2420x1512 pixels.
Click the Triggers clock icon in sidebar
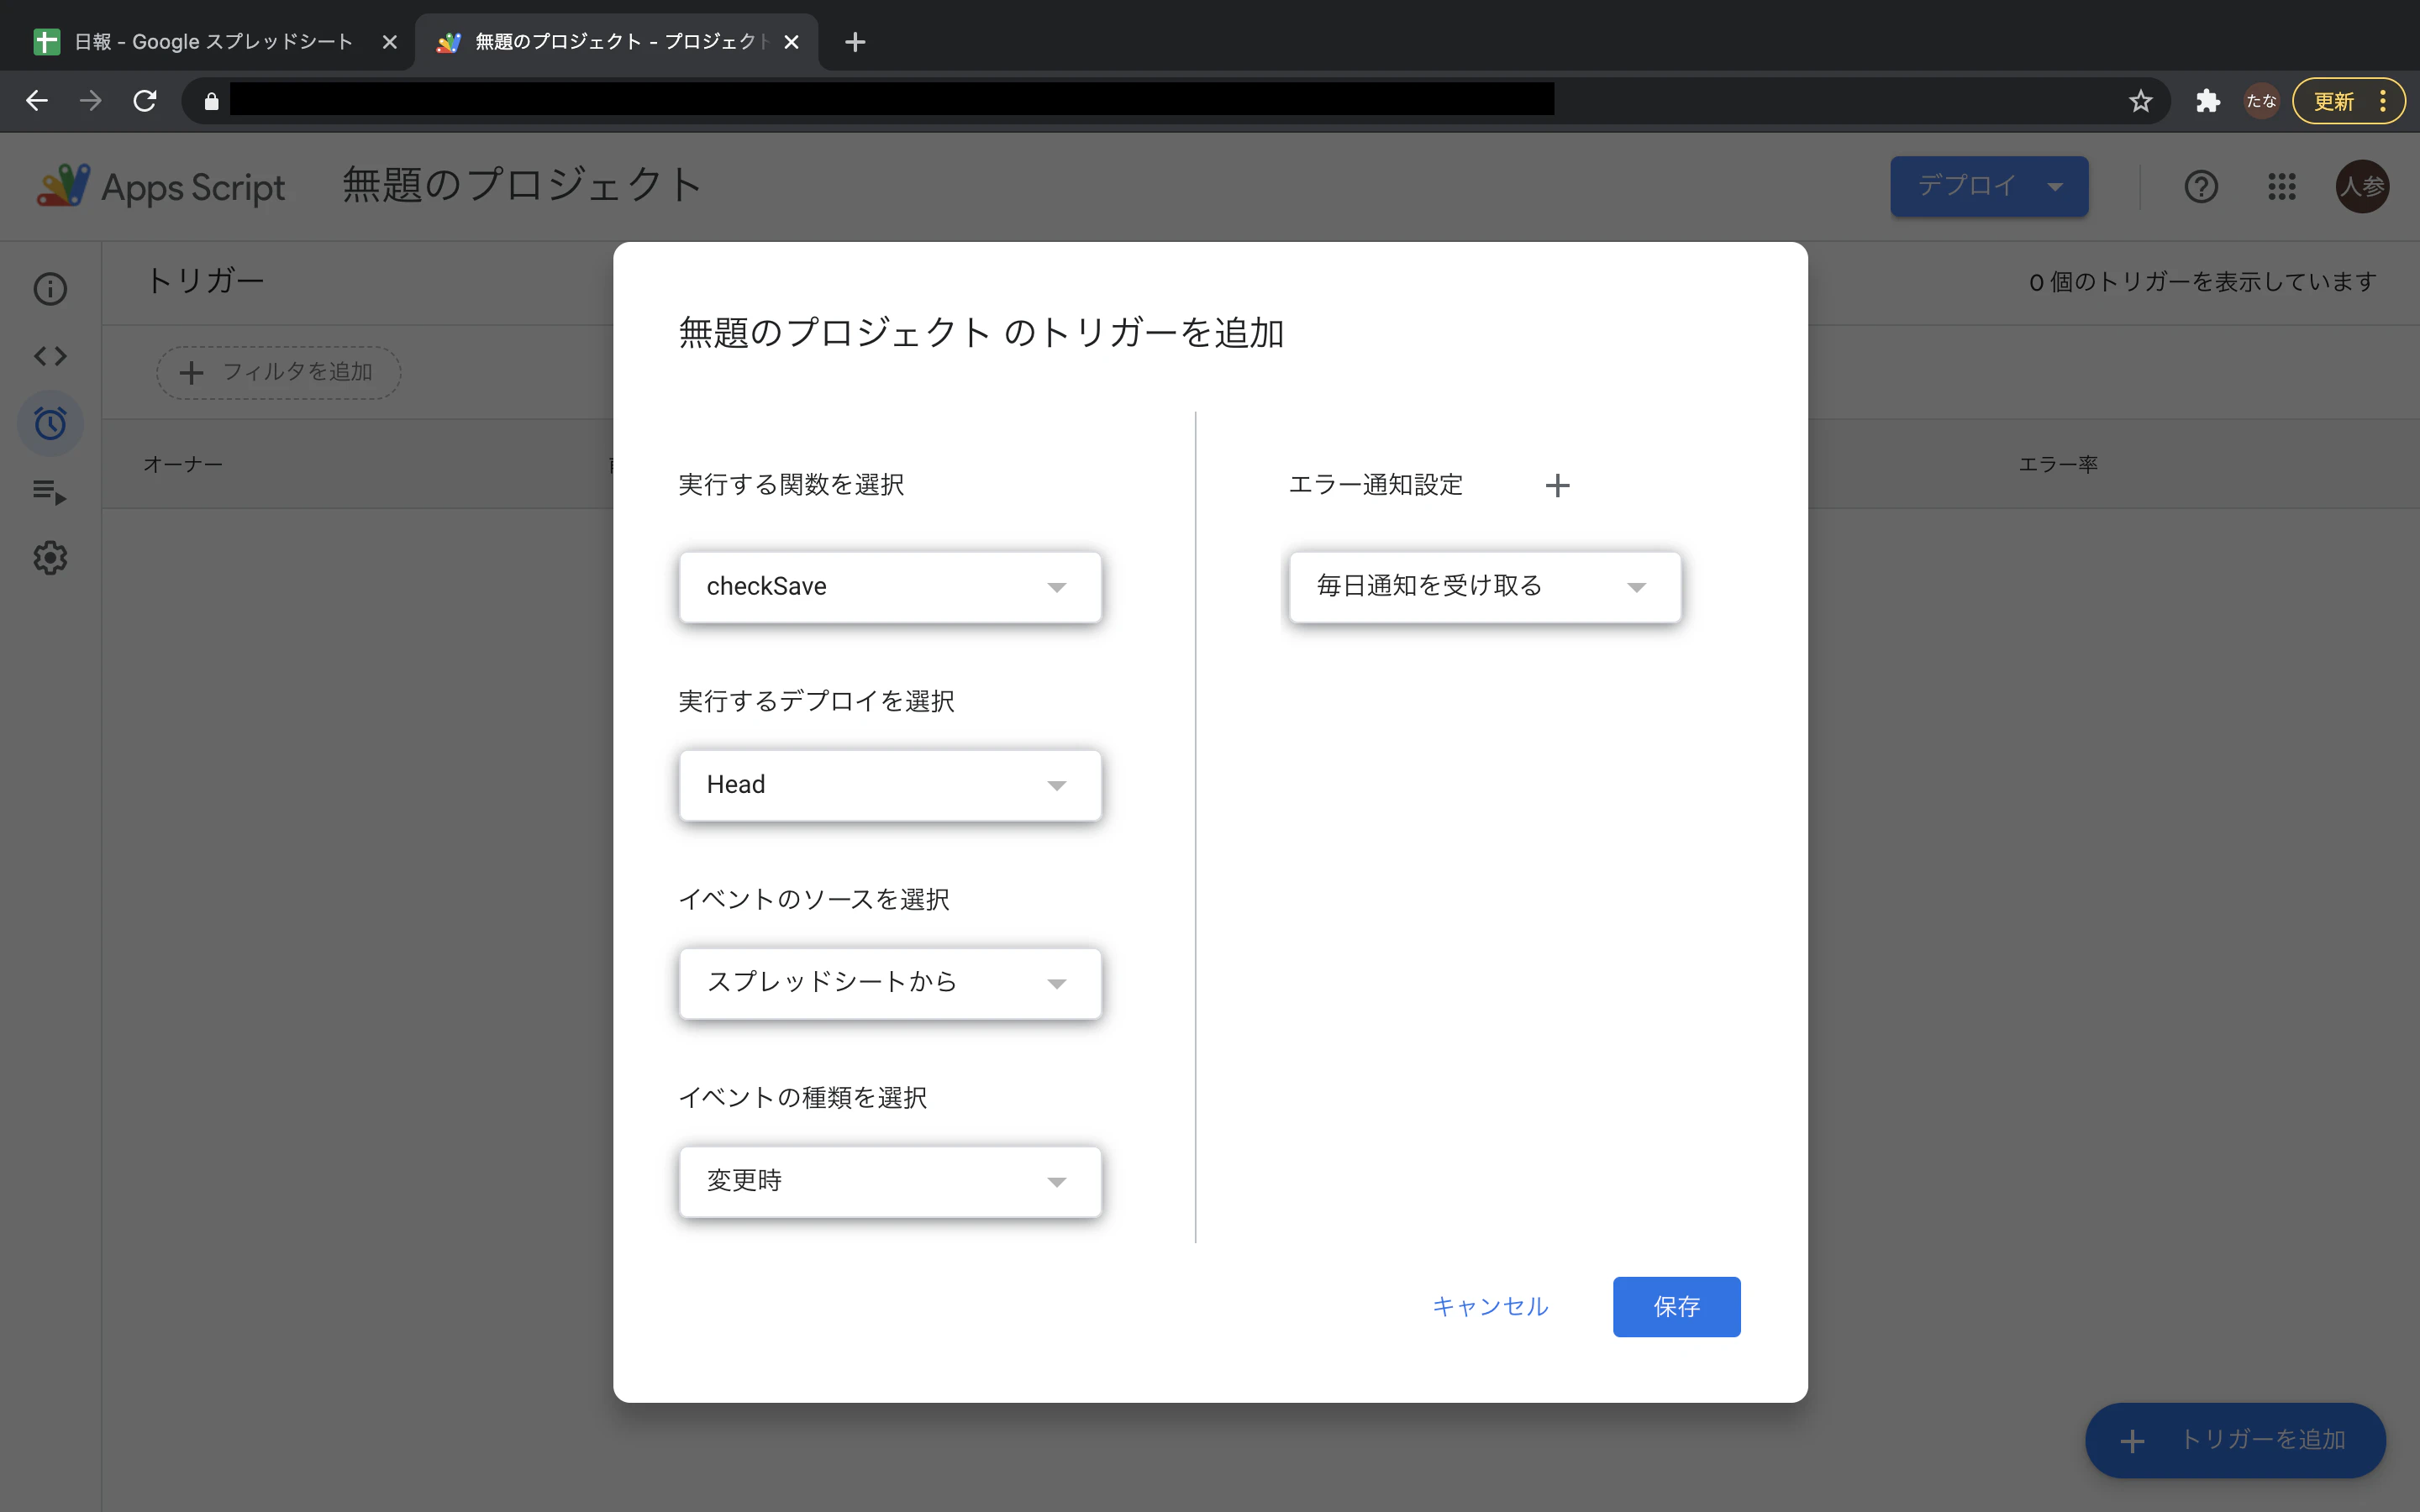[50, 423]
